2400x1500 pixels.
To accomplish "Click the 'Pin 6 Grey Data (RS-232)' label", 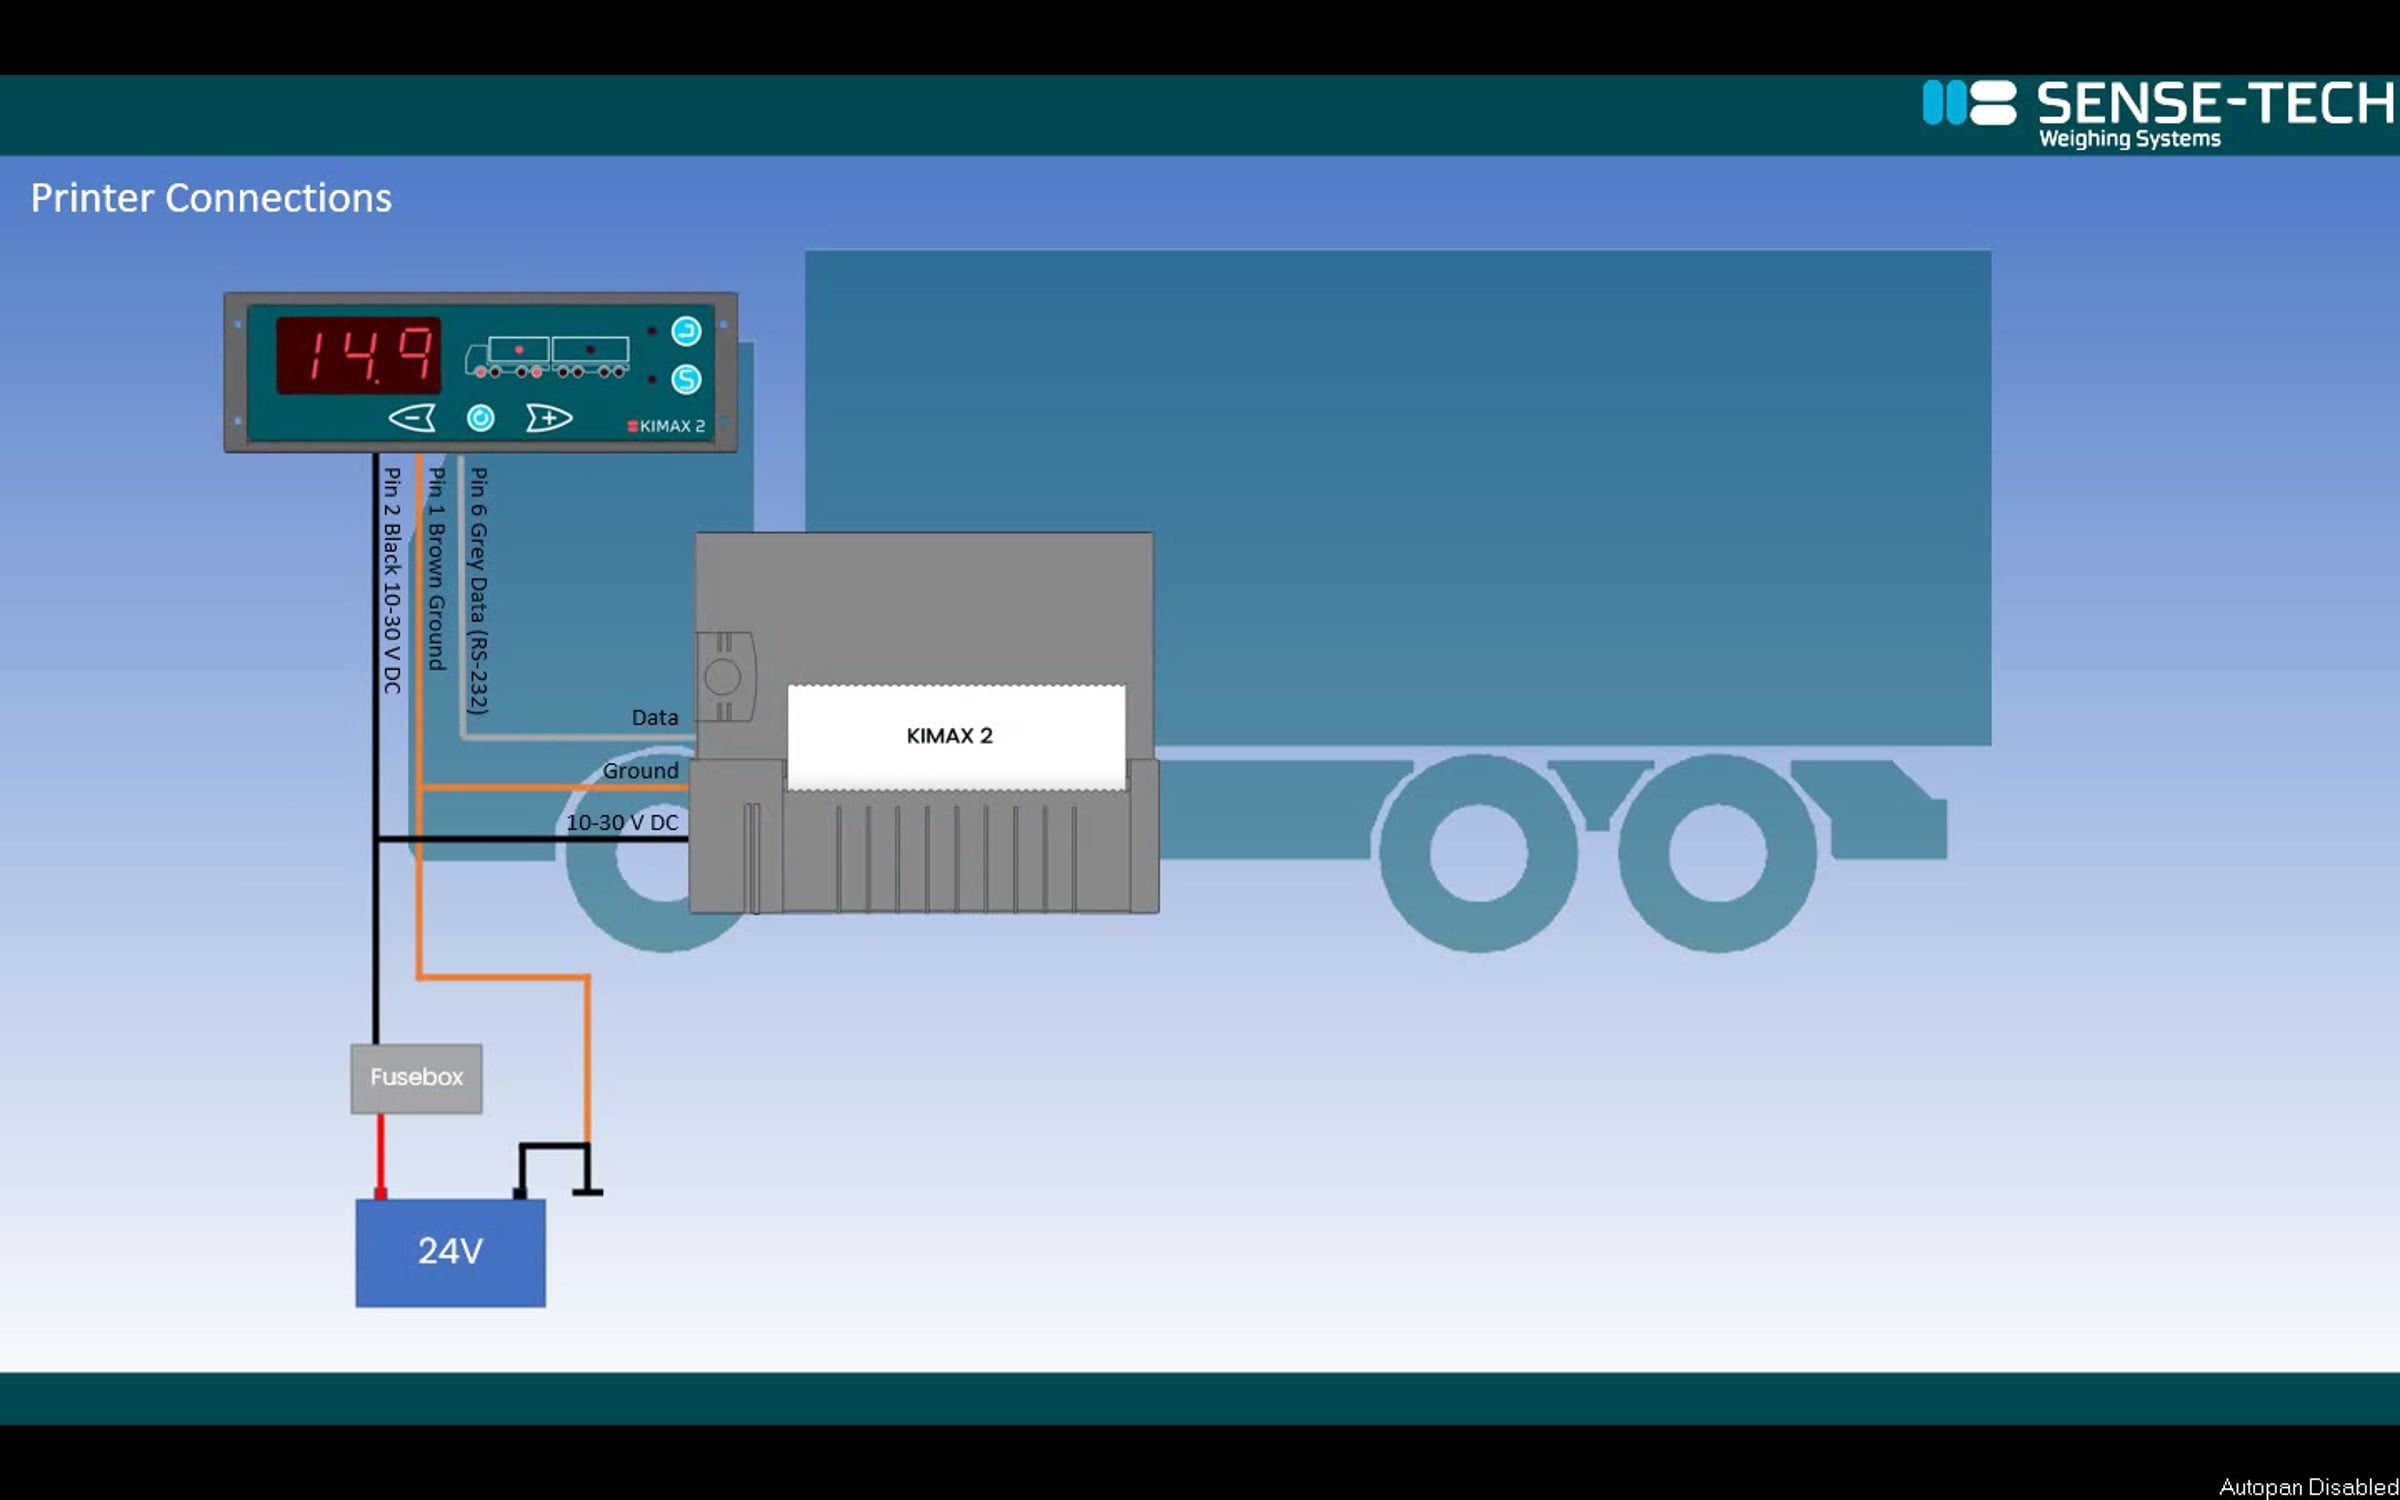I will pyautogui.click(x=479, y=590).
